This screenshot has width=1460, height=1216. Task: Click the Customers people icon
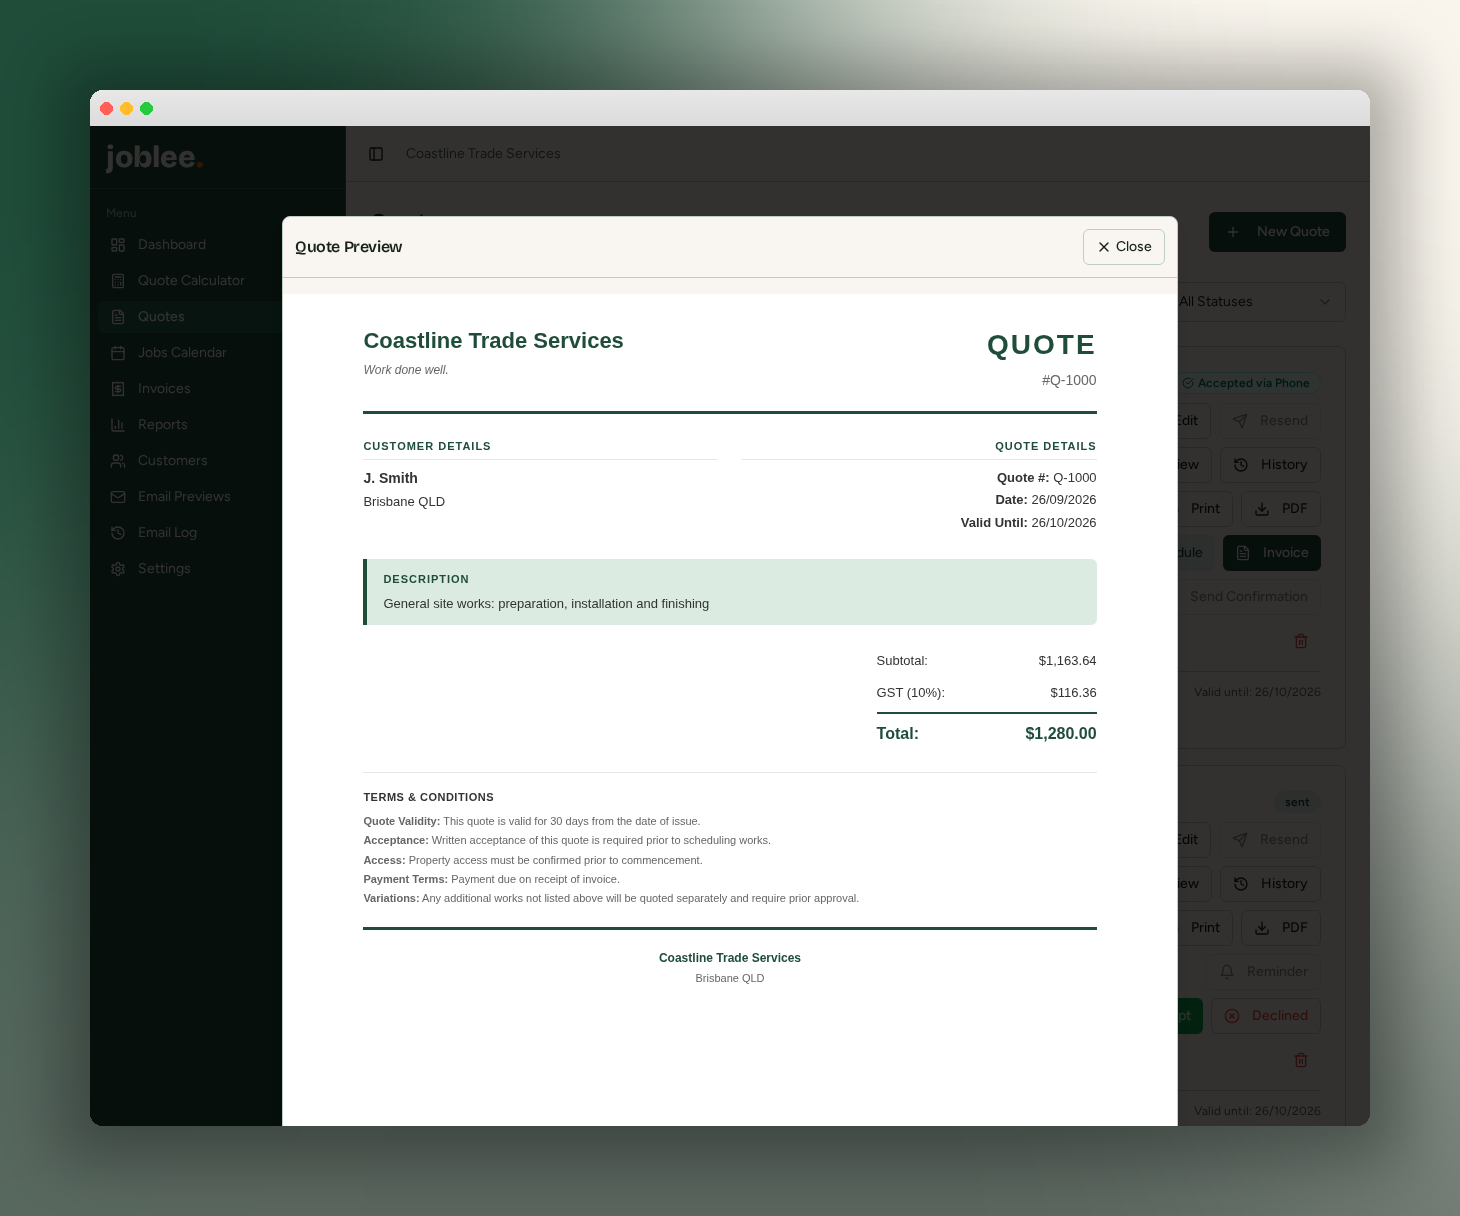pos(118,461)
